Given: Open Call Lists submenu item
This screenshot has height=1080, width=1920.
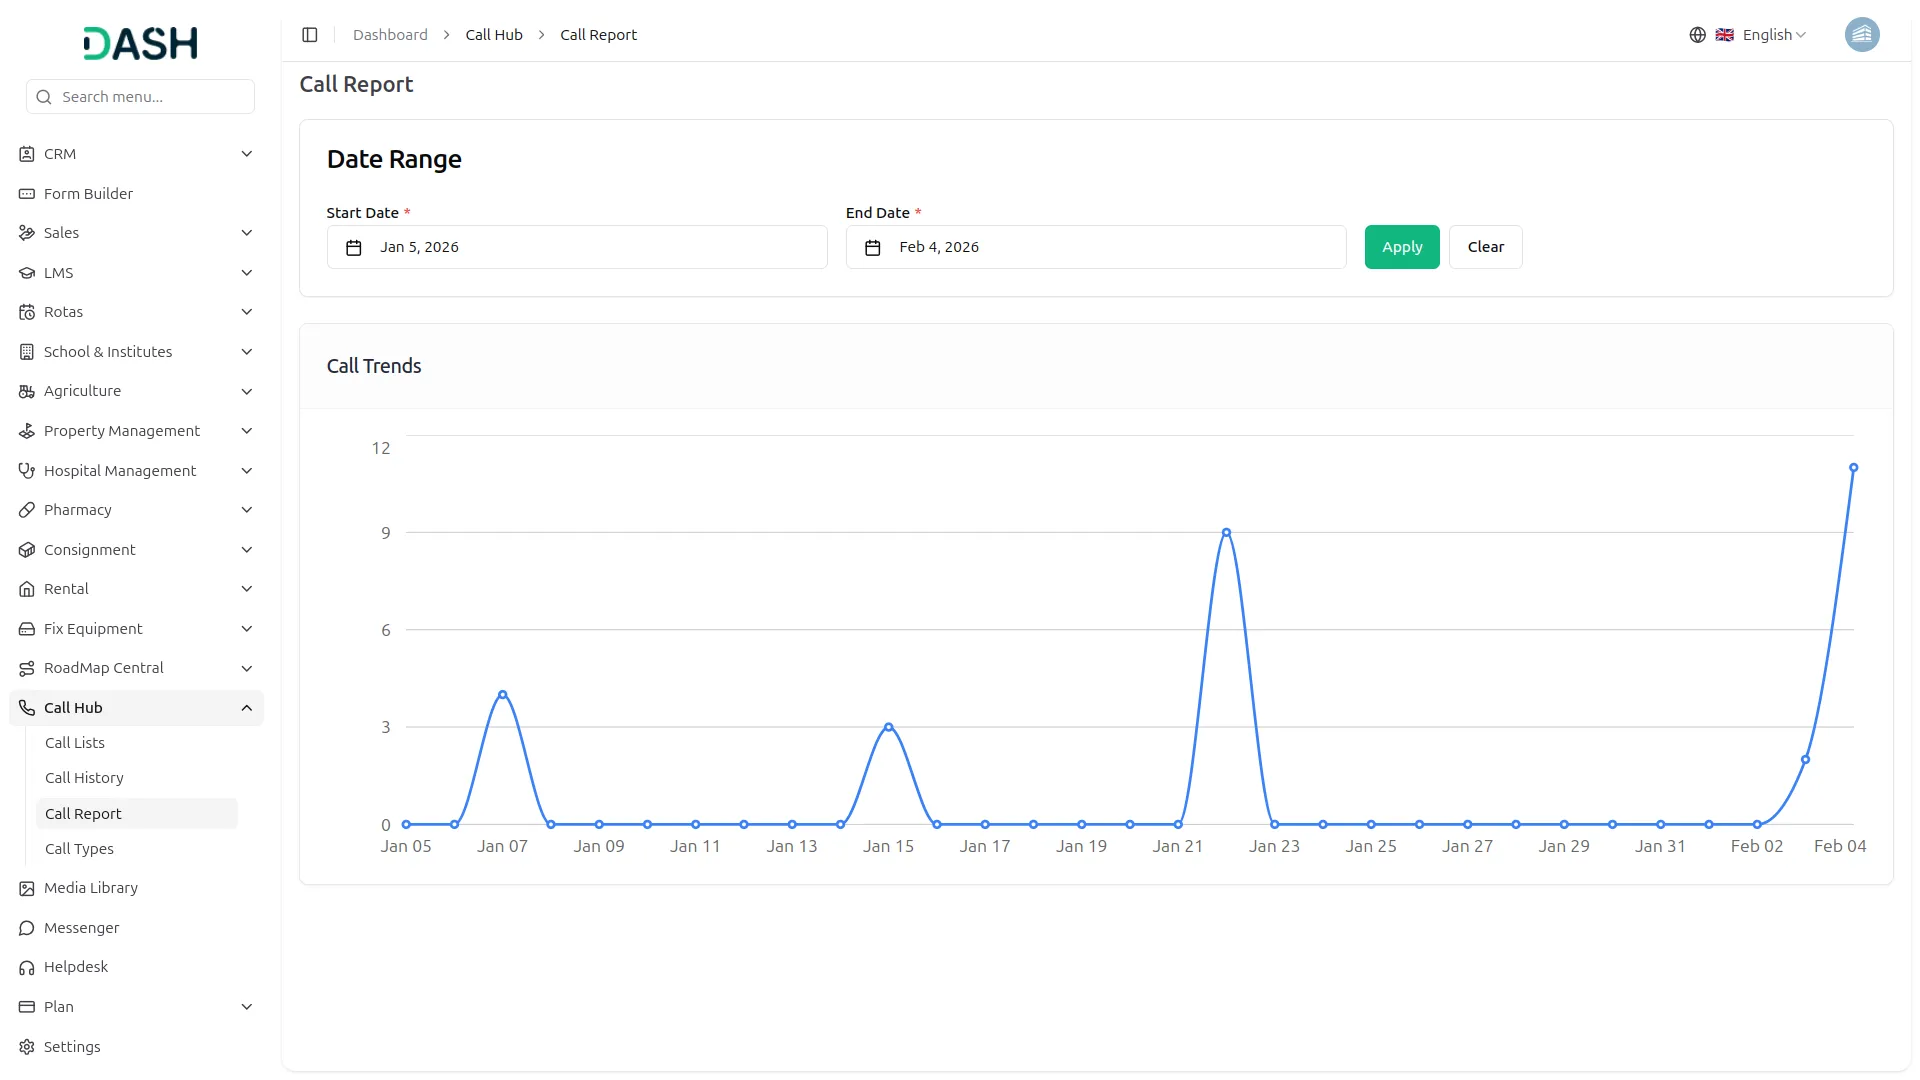Looking at the screenshot, I should point(75,743).
